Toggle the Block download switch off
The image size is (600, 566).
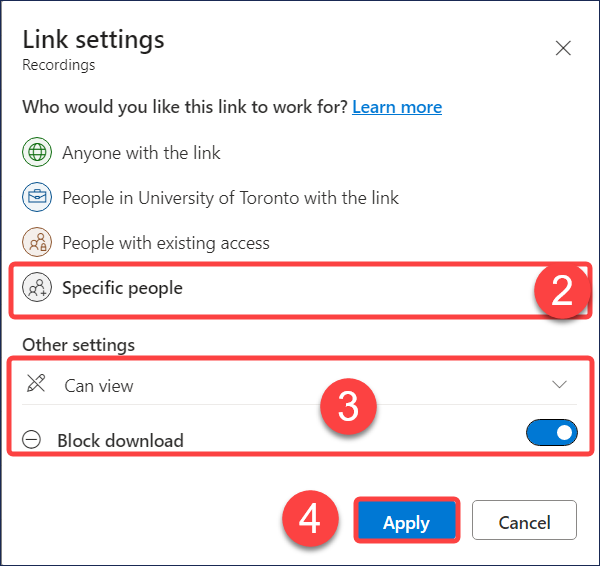pos(552,432)
